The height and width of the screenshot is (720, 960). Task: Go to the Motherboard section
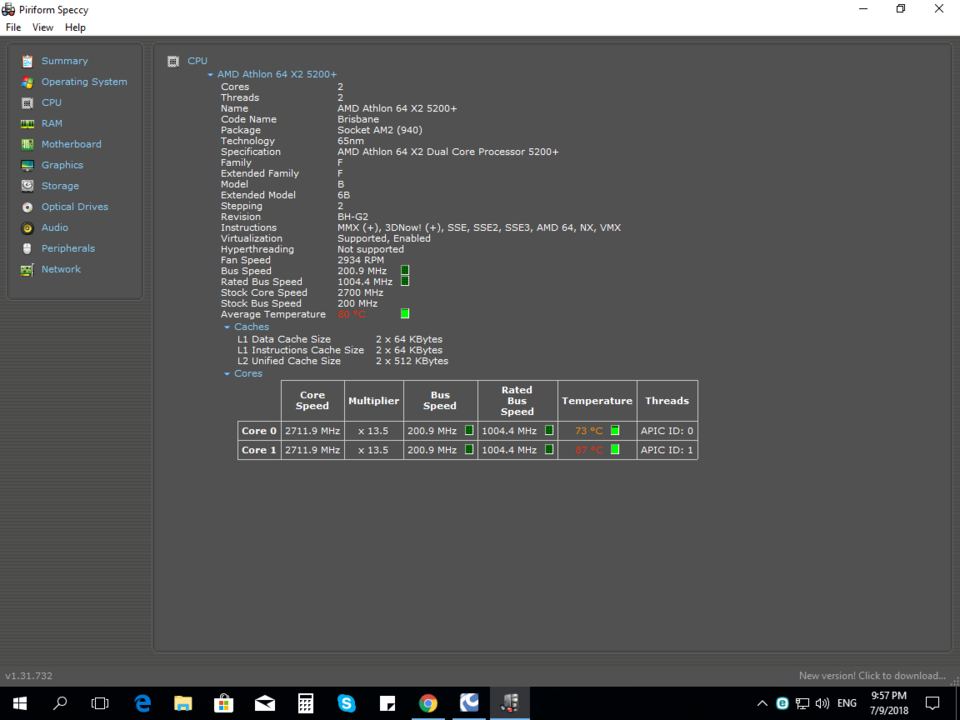(x=72, y=144)
